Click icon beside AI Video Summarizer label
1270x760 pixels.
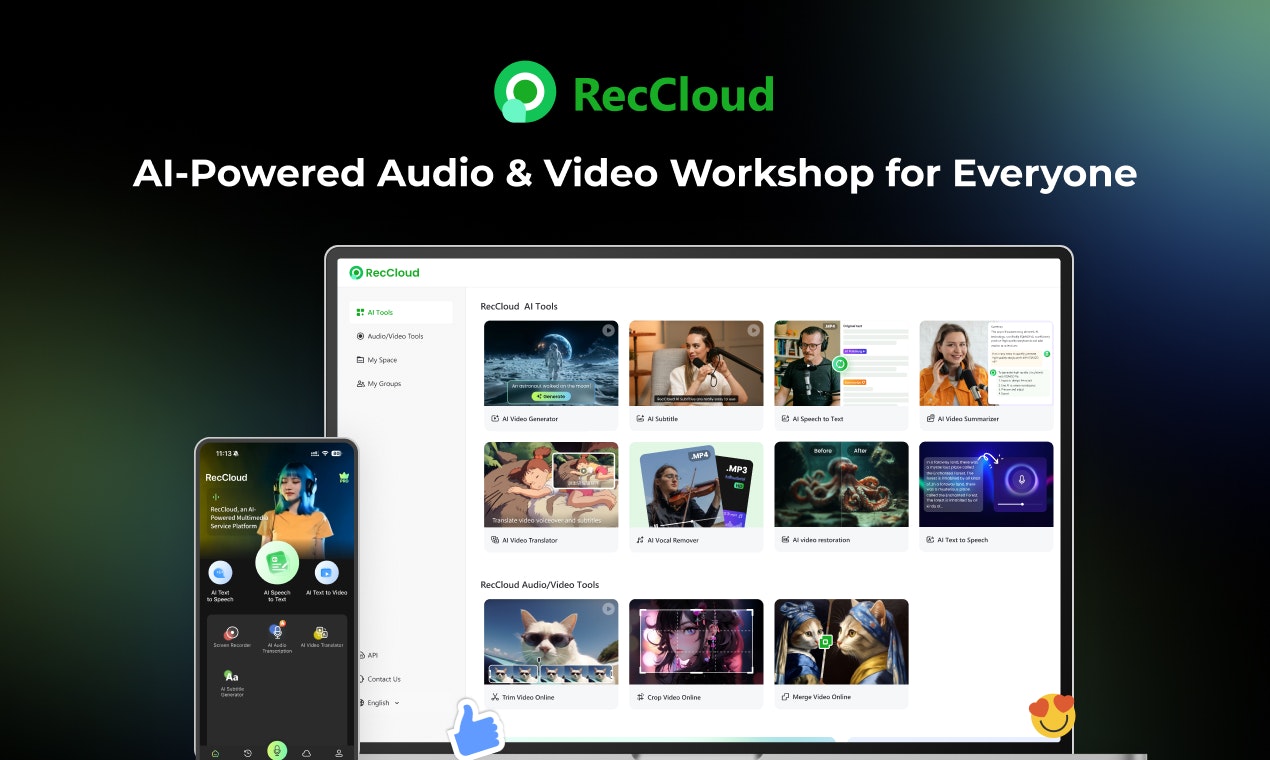click(930, 419)
